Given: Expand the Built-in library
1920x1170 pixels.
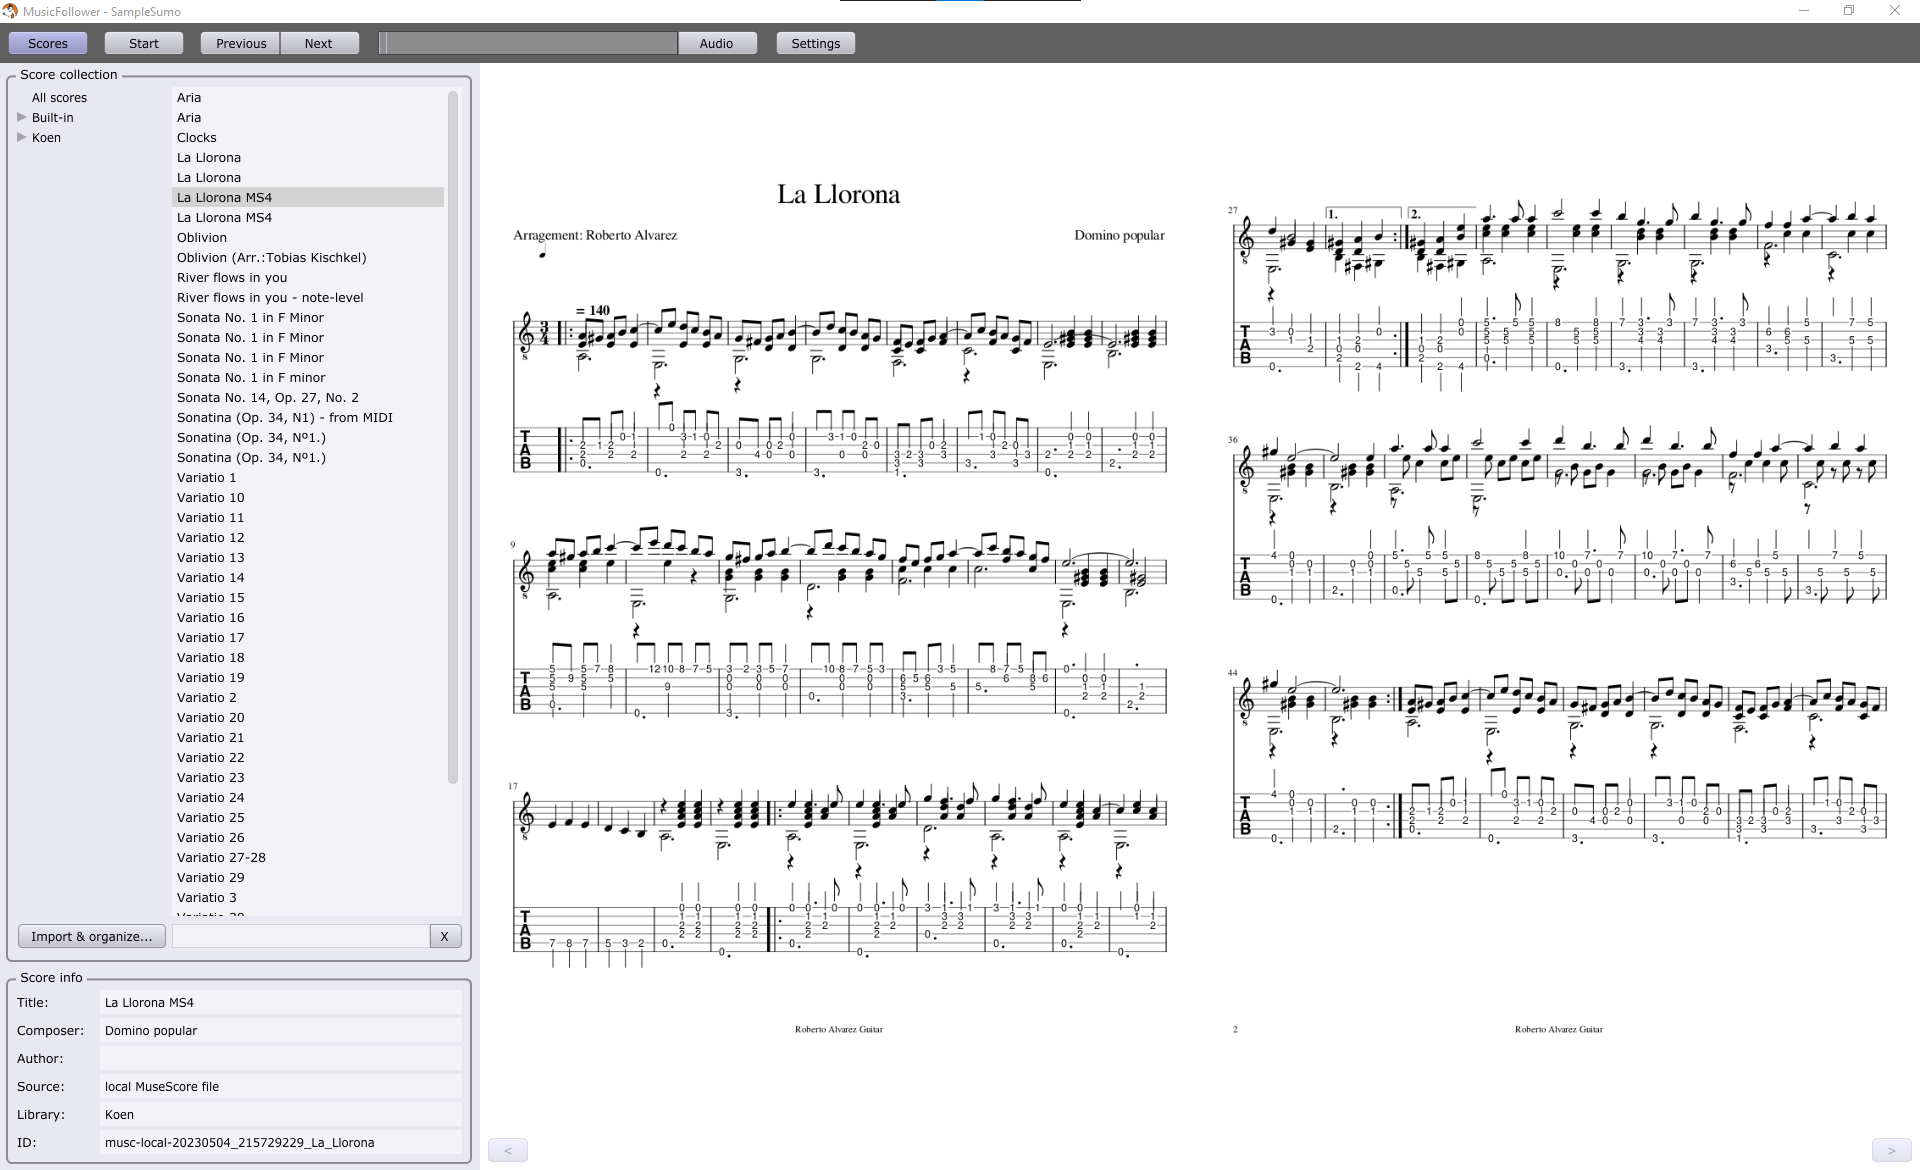Looking at the screenshot, I should coord(22,117).
